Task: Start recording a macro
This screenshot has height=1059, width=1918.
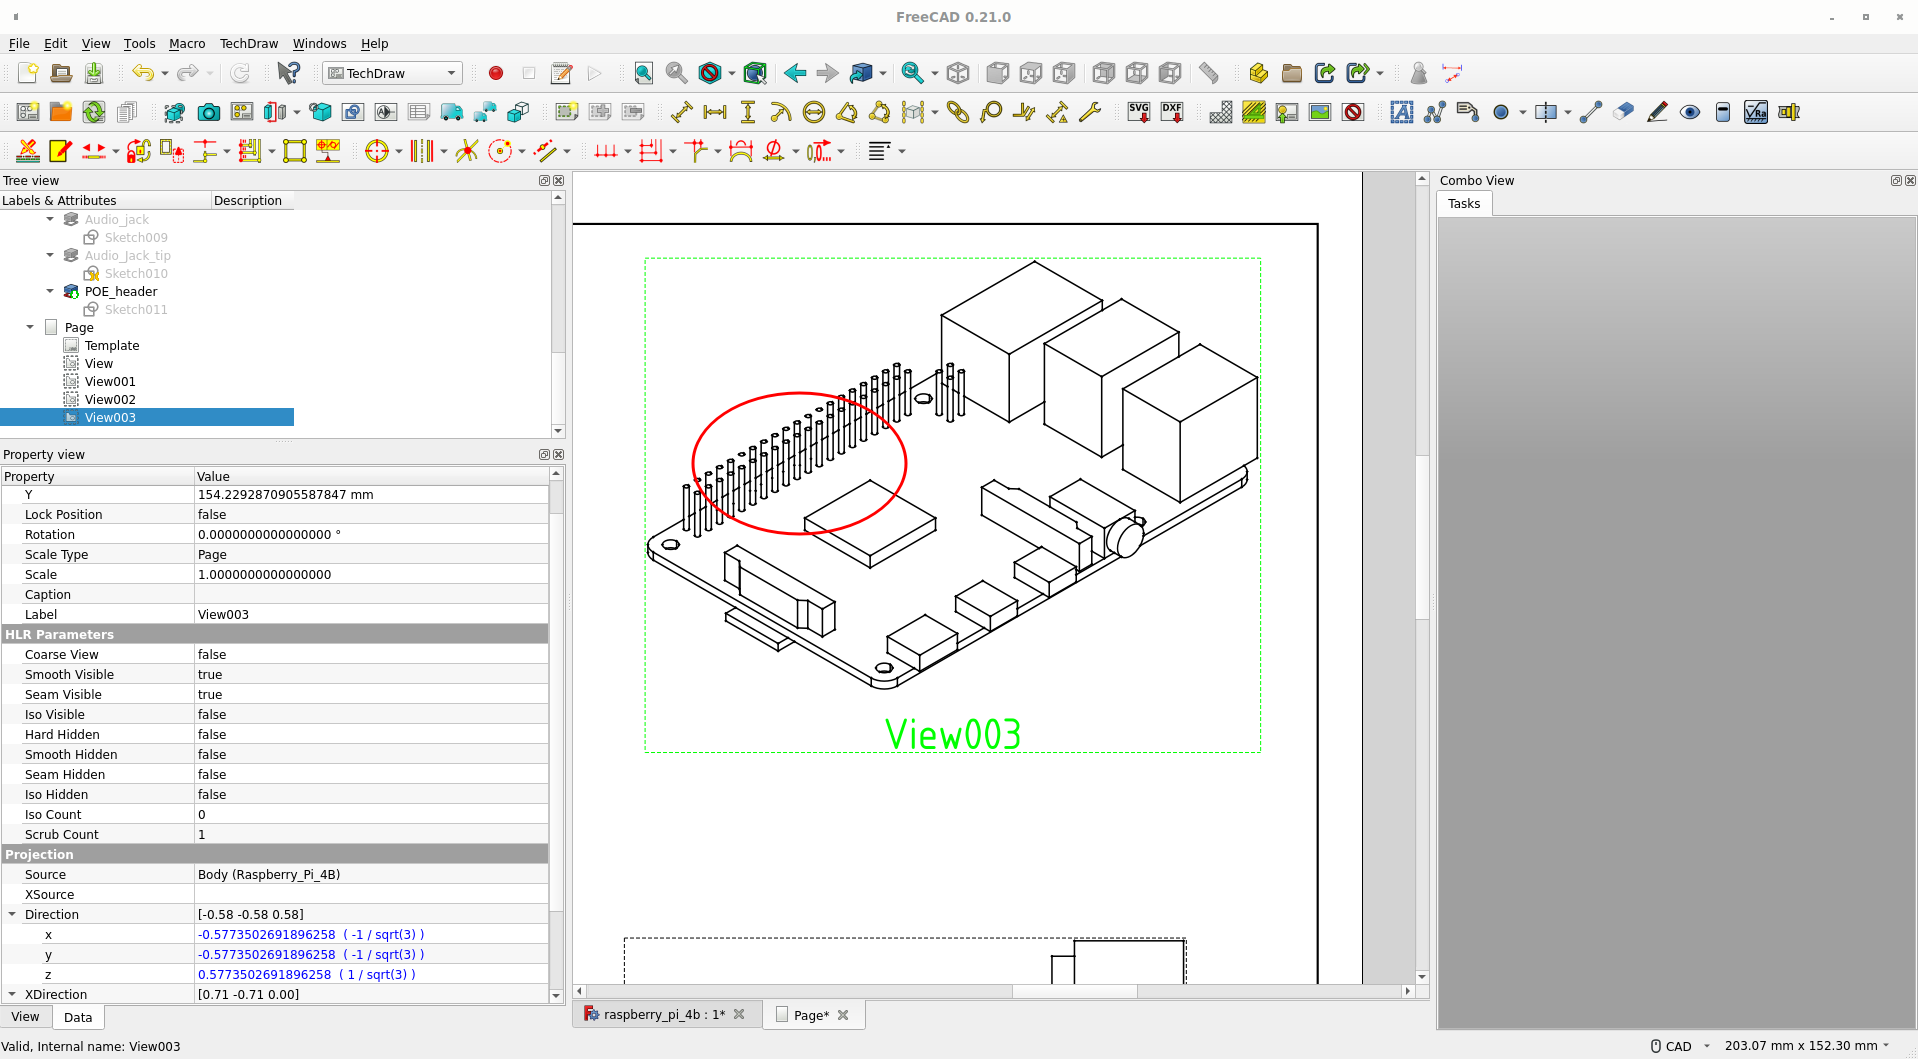Action: [x=494, y=73]
